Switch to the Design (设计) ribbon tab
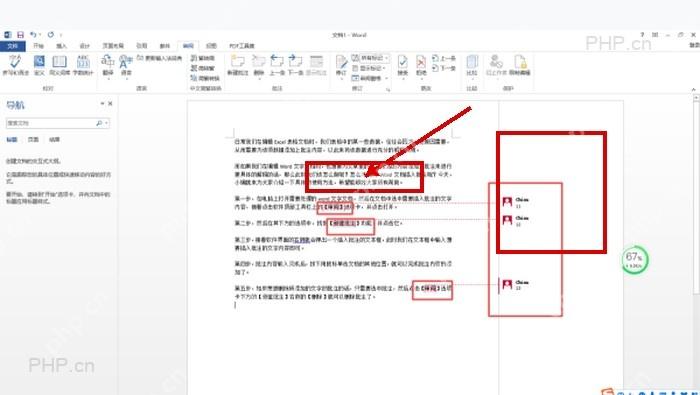The width and height of the screenshot is (700, 395). (x=85, y=46)
